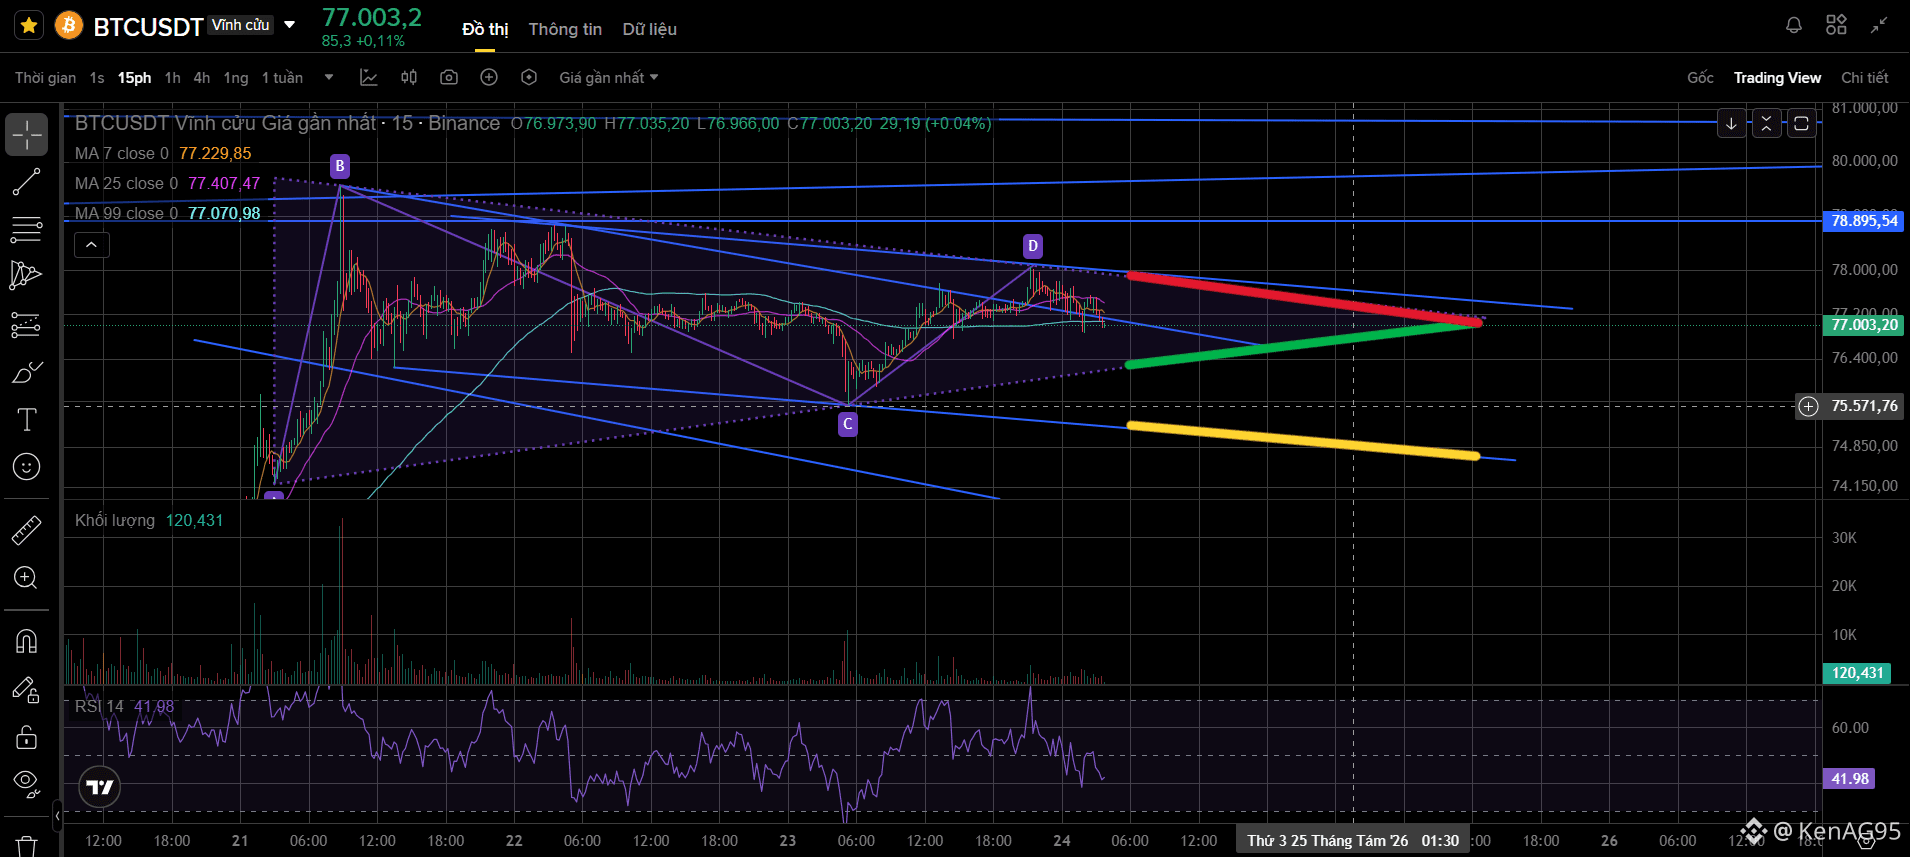Select the brush drawing tool
Viewport: 1910px width, 857px height.
point(27,372)
